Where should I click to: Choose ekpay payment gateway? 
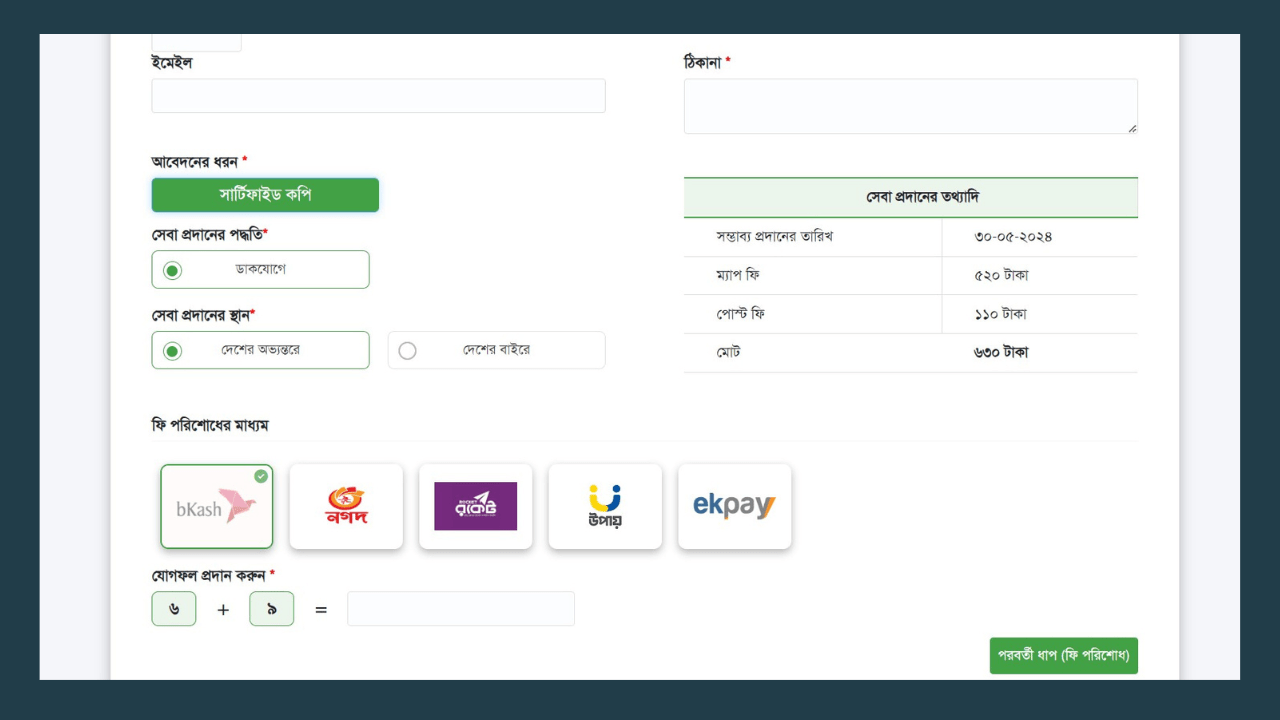(735, 506)
